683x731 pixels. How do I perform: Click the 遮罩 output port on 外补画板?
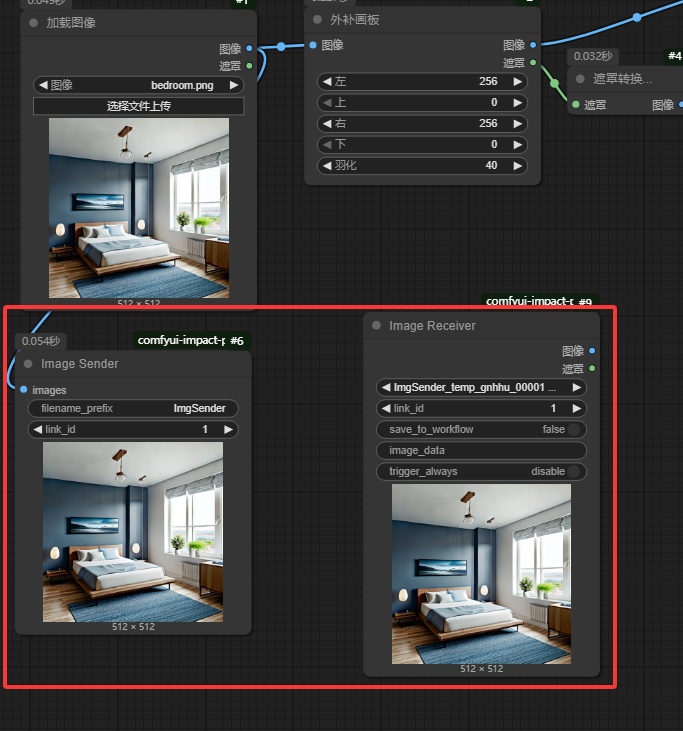532,62
